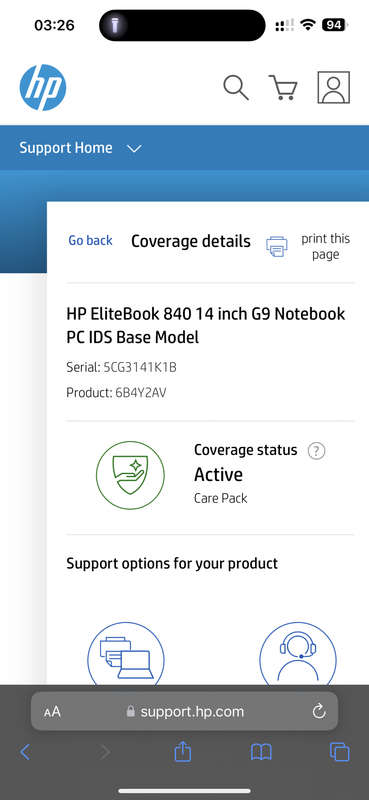Tap the flashlight indicator in the Dynamic Island
The image size is (369, 800).
[x=115, y=25]
